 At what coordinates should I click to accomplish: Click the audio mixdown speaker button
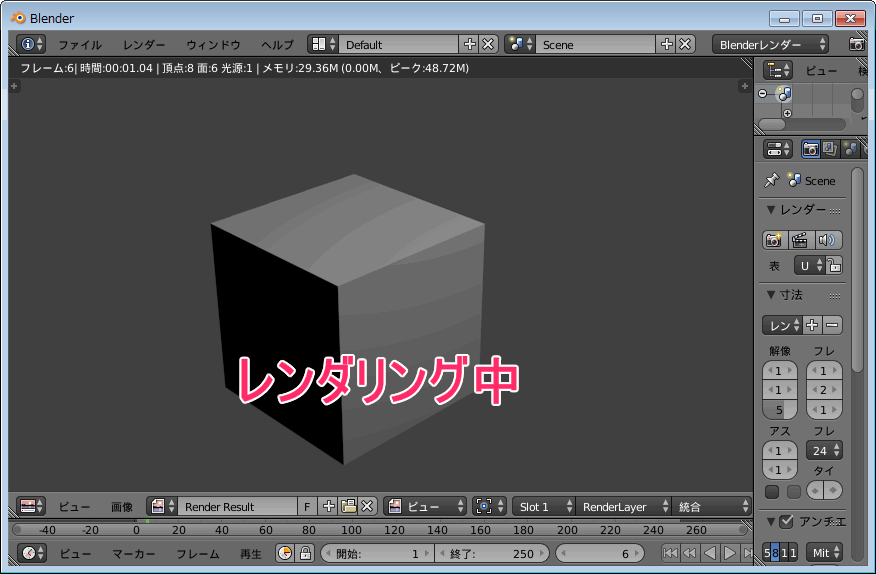click(x=828, y=240)
